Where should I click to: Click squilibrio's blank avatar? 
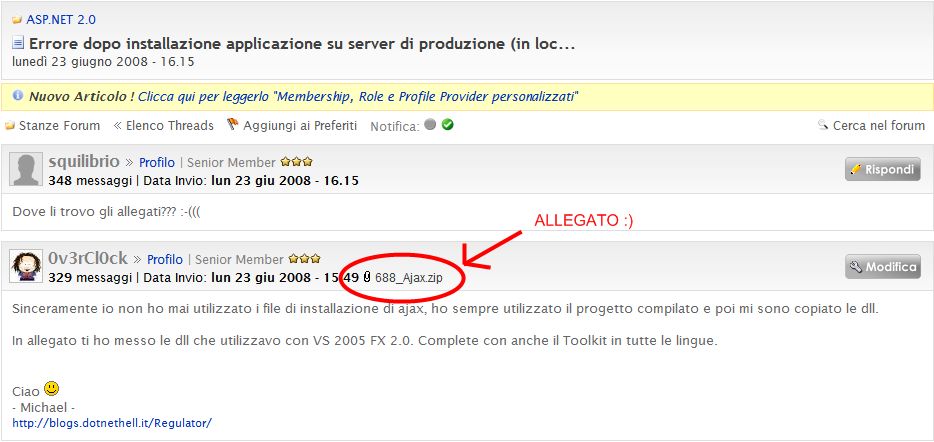click(x=26, y=169)
